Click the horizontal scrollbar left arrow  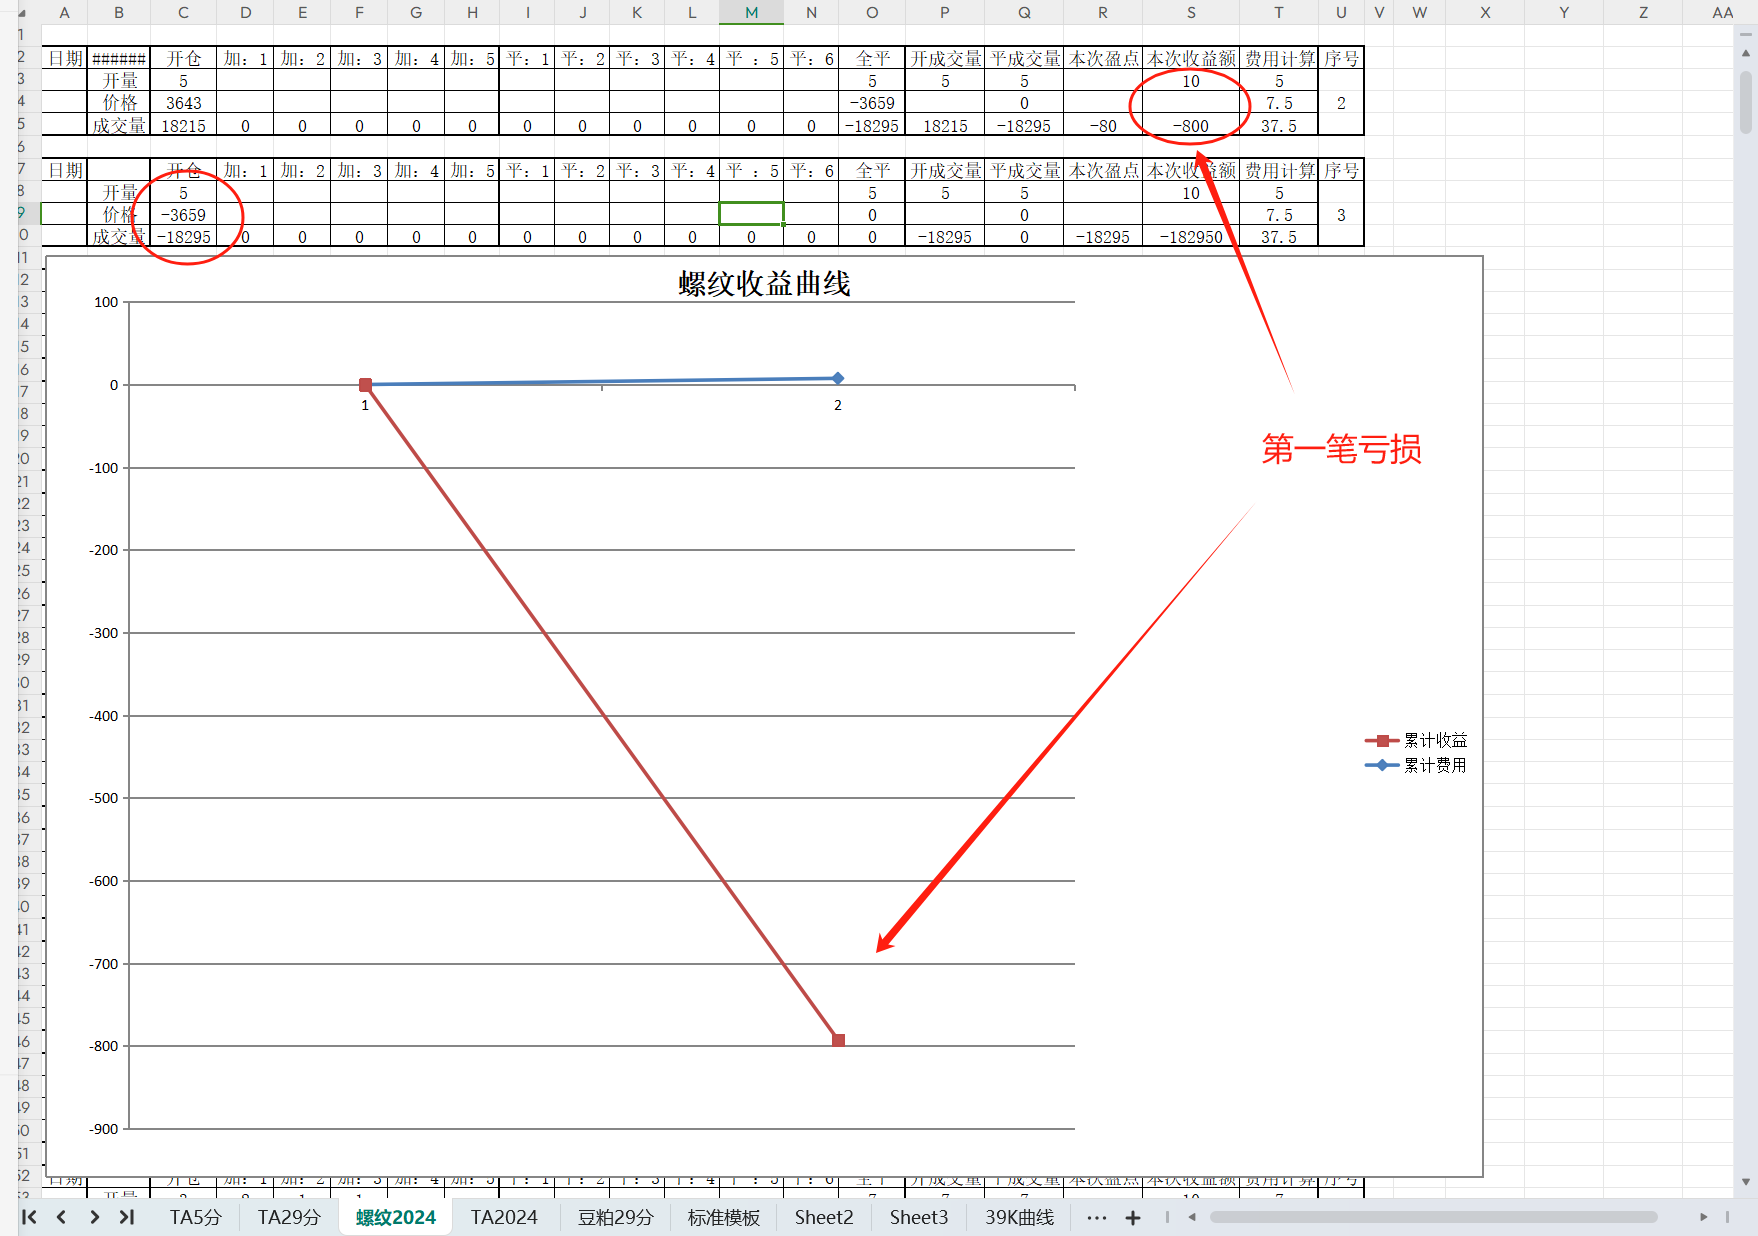[1192, 1217]
